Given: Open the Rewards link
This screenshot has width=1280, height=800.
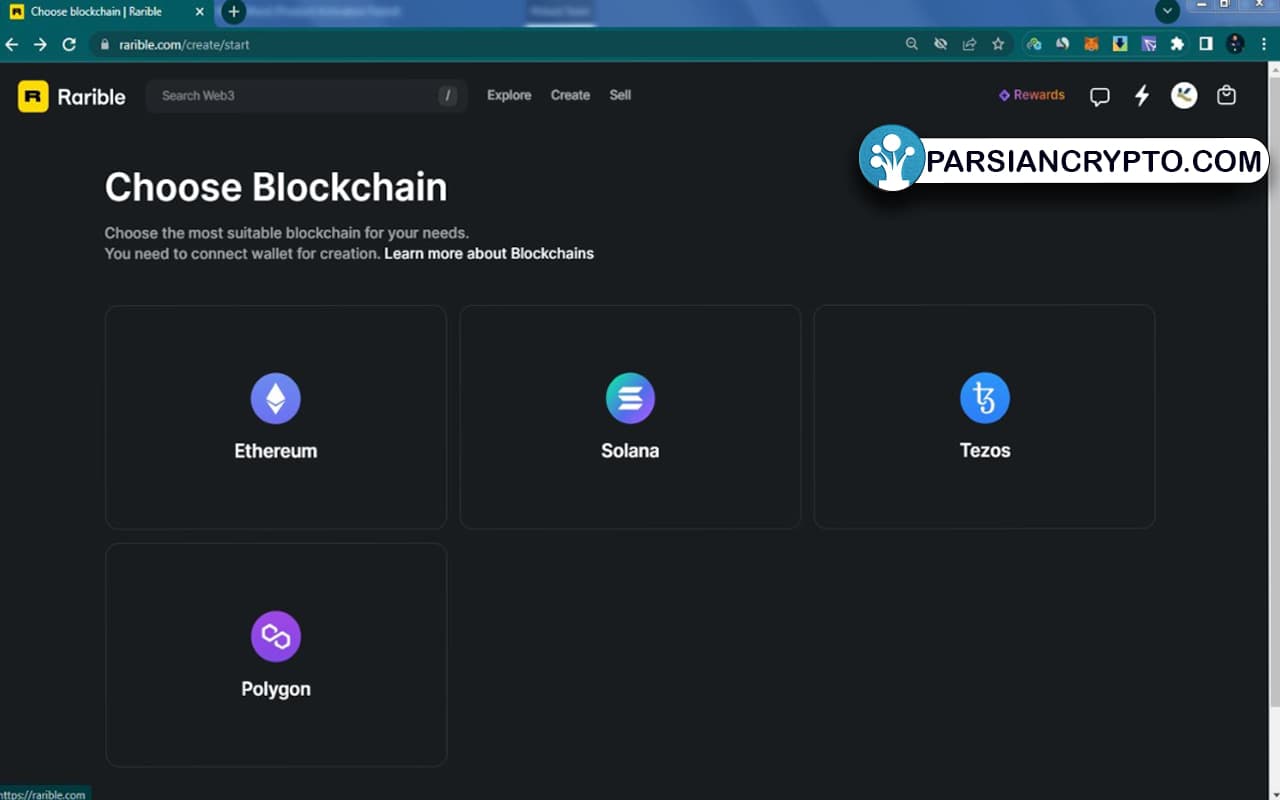Looking at the screenshot, I should tap(1032, 95).
